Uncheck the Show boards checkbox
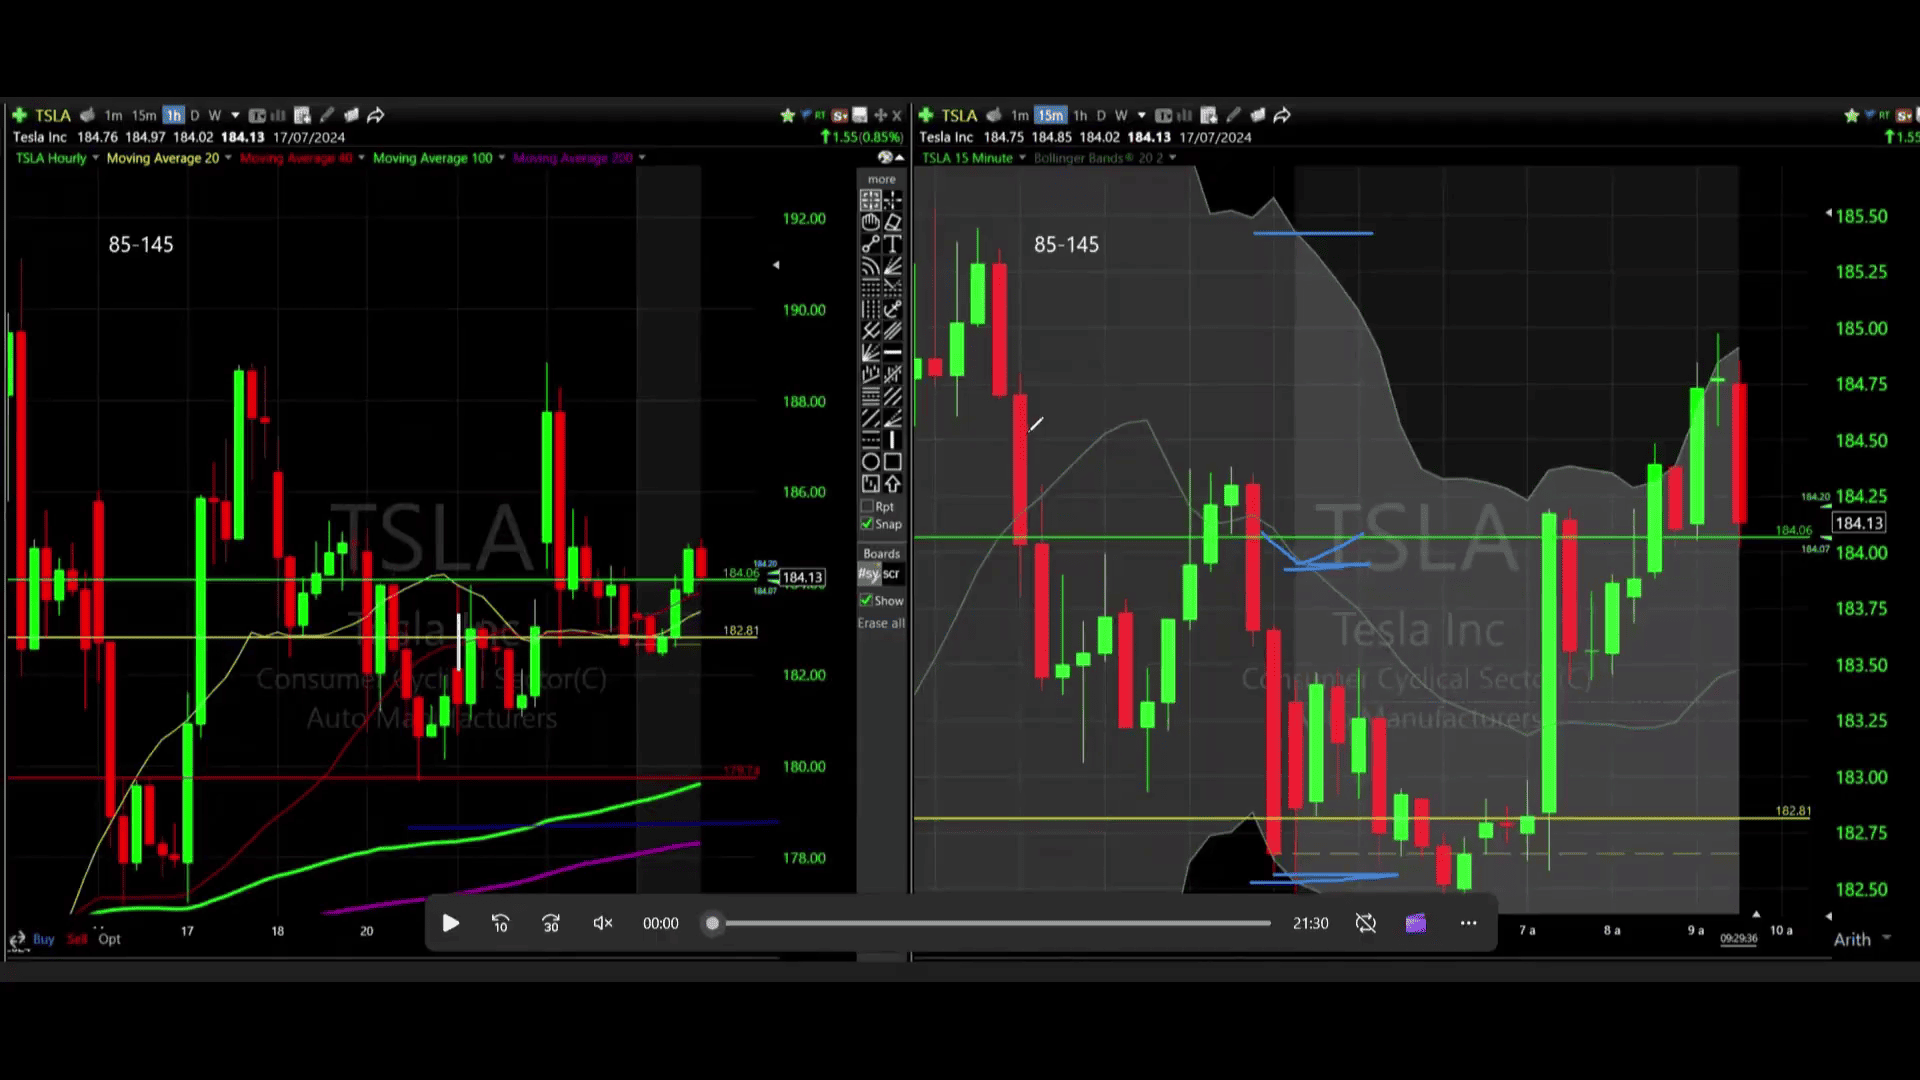 tap(866, 600)
